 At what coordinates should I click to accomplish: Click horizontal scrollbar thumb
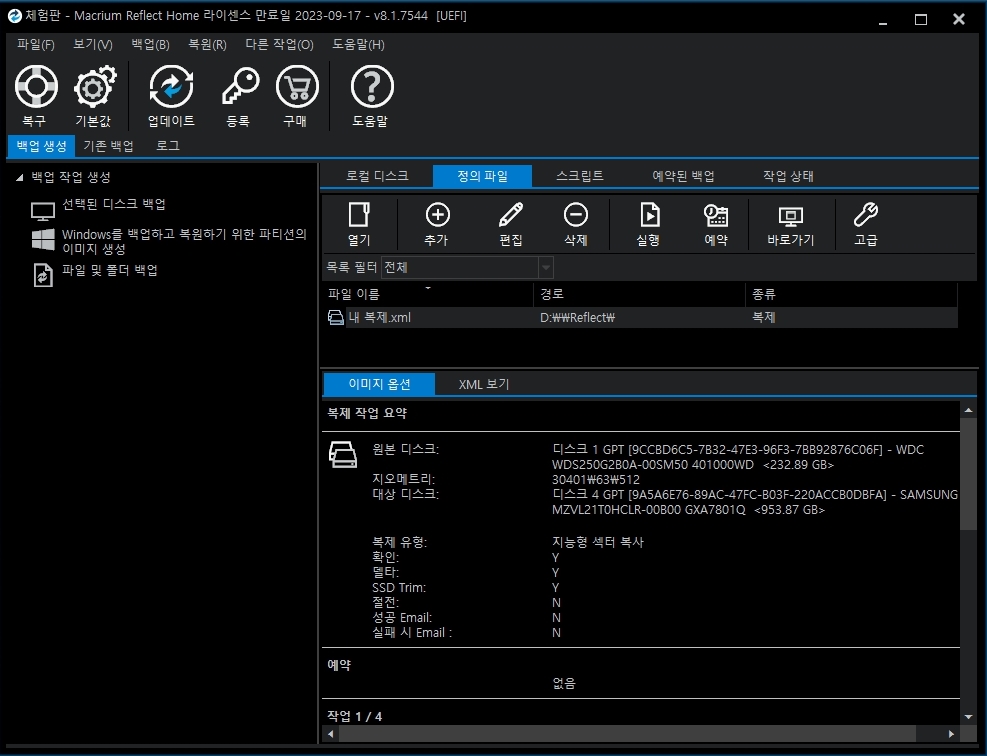(628, 734)
